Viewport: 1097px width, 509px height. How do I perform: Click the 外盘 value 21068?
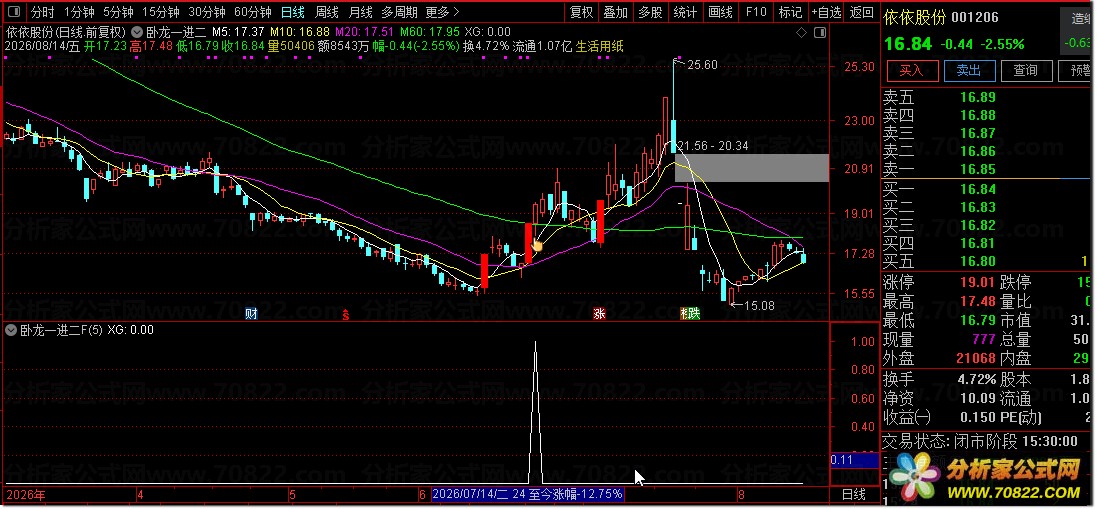tap(977, 359)
